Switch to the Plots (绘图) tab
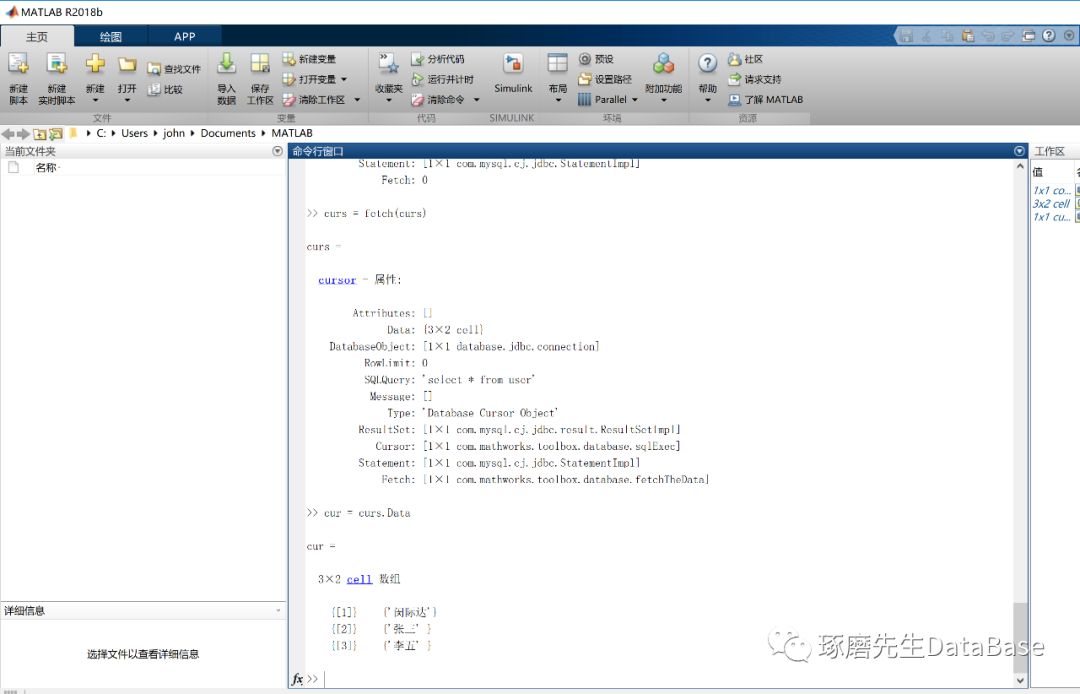Image resolution: width=1080 pixels, height=694 pixels. pos(110,36)
